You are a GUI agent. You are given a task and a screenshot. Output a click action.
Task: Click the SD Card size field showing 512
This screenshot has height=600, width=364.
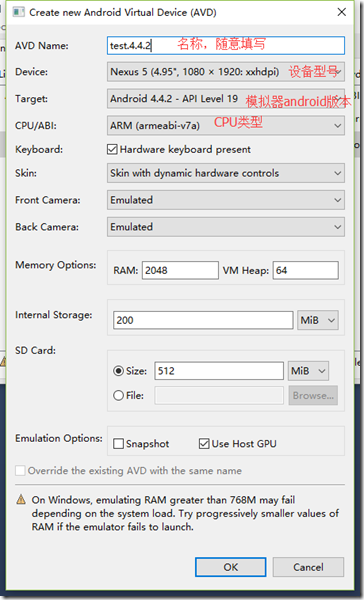(x=219, y=371)
